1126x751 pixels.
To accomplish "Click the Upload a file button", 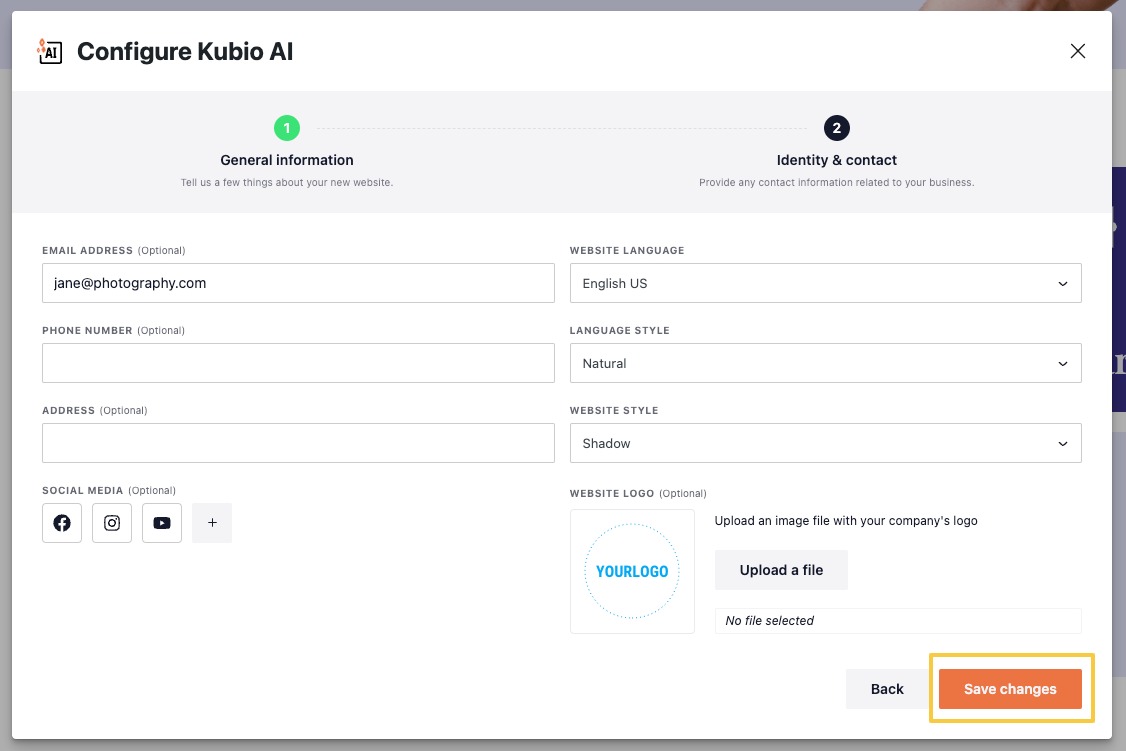I will click(x=781, y=569).
